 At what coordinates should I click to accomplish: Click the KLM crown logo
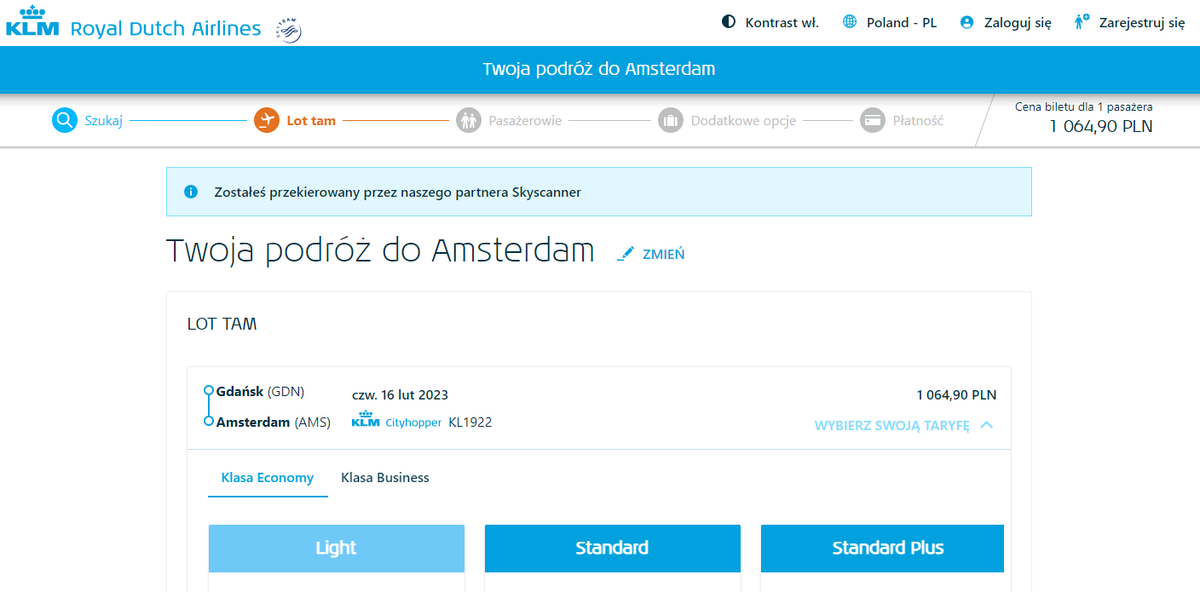(32, 22)
